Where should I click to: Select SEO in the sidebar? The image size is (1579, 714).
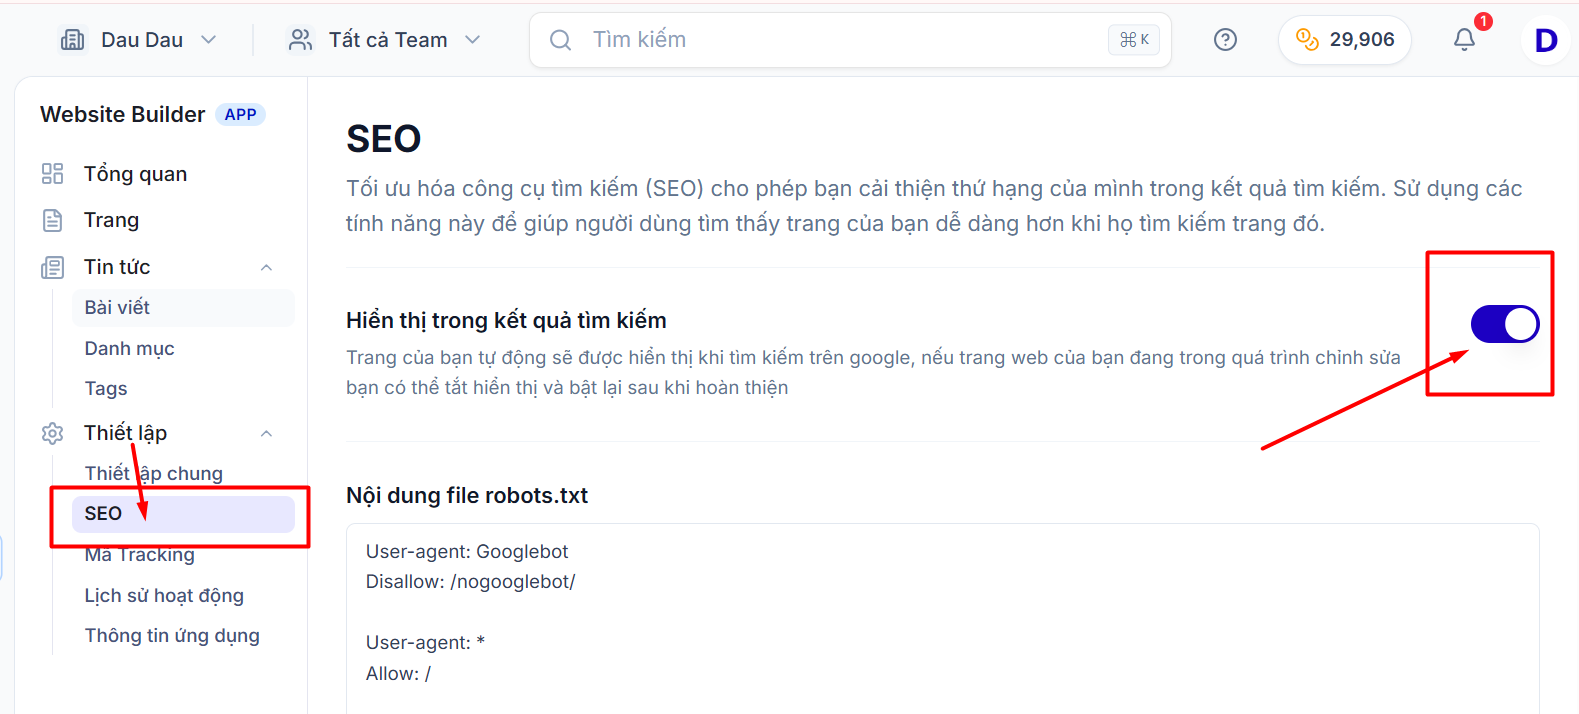(x=183, y=514)
